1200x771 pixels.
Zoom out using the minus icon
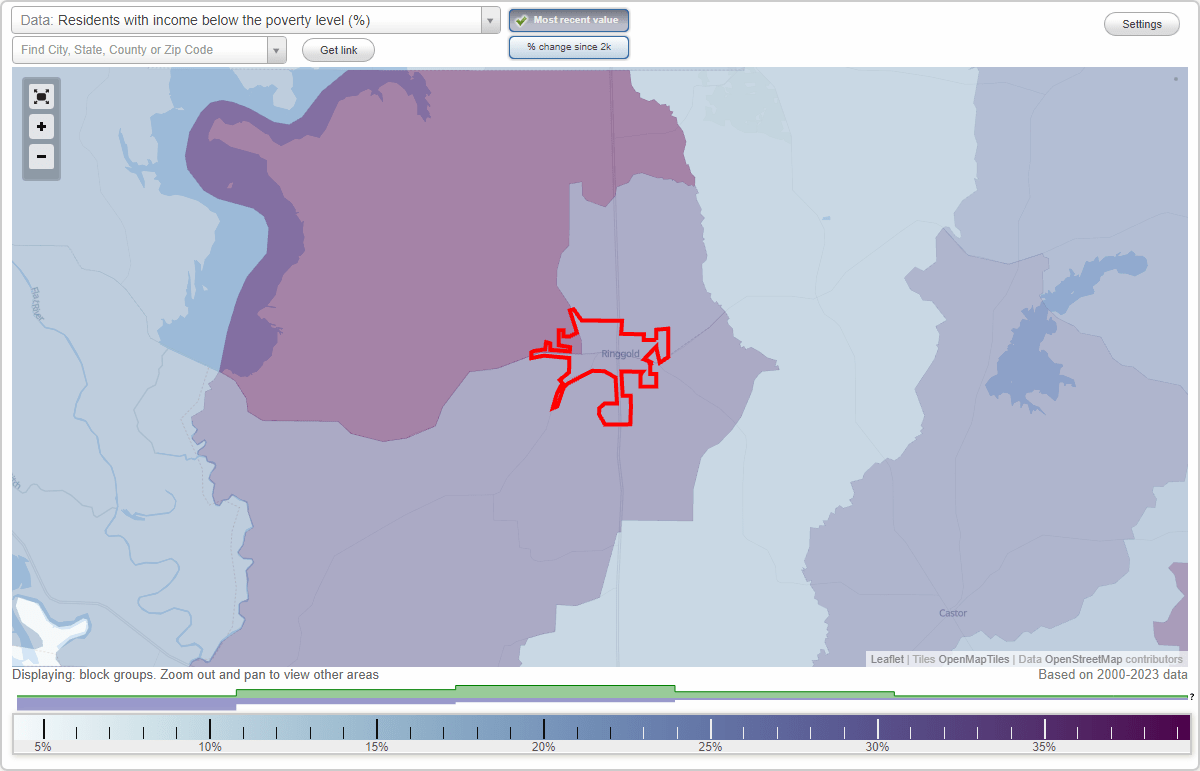(41, 157)
